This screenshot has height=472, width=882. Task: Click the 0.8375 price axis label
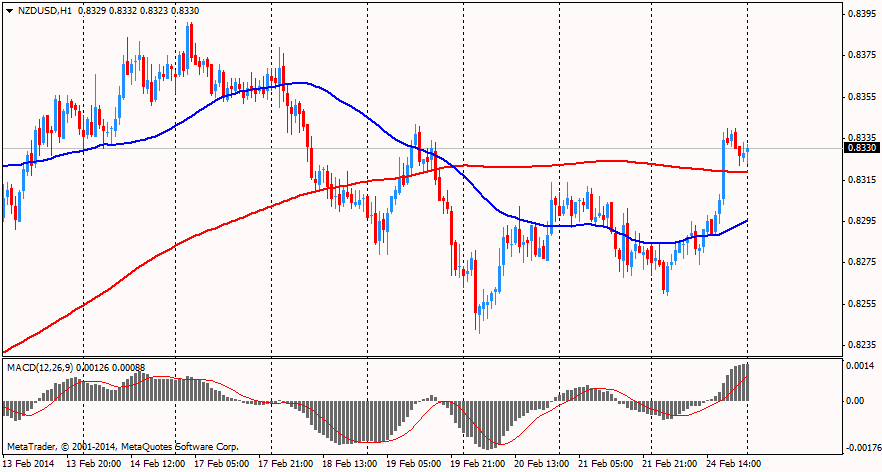coord(861,55)
